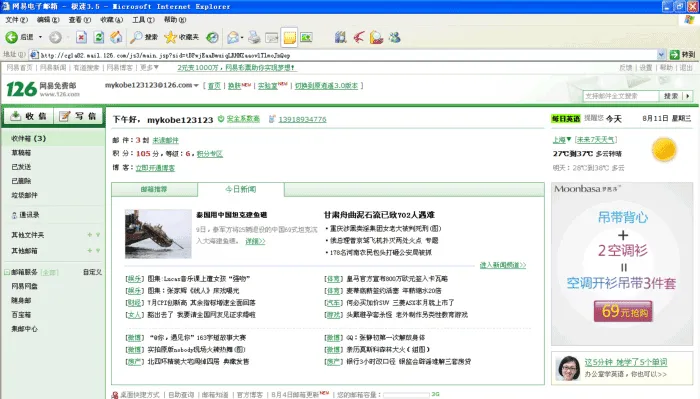Viewport: 700px width, 399px height.
Task: Click the 通讯录 contacts icon in the sidebar
Action: coord(14,215)
